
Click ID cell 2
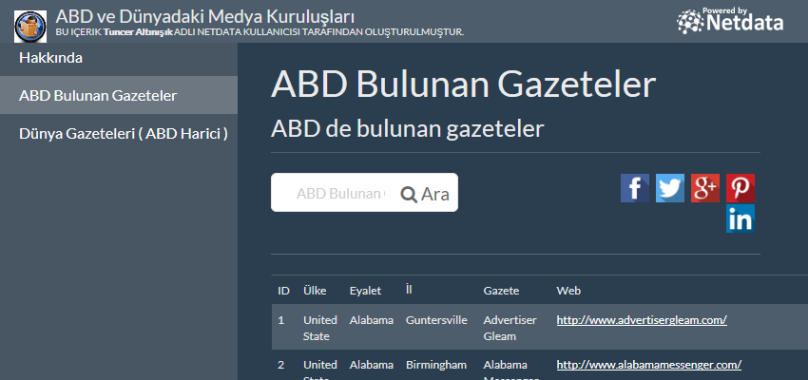[x=281, y=365]
